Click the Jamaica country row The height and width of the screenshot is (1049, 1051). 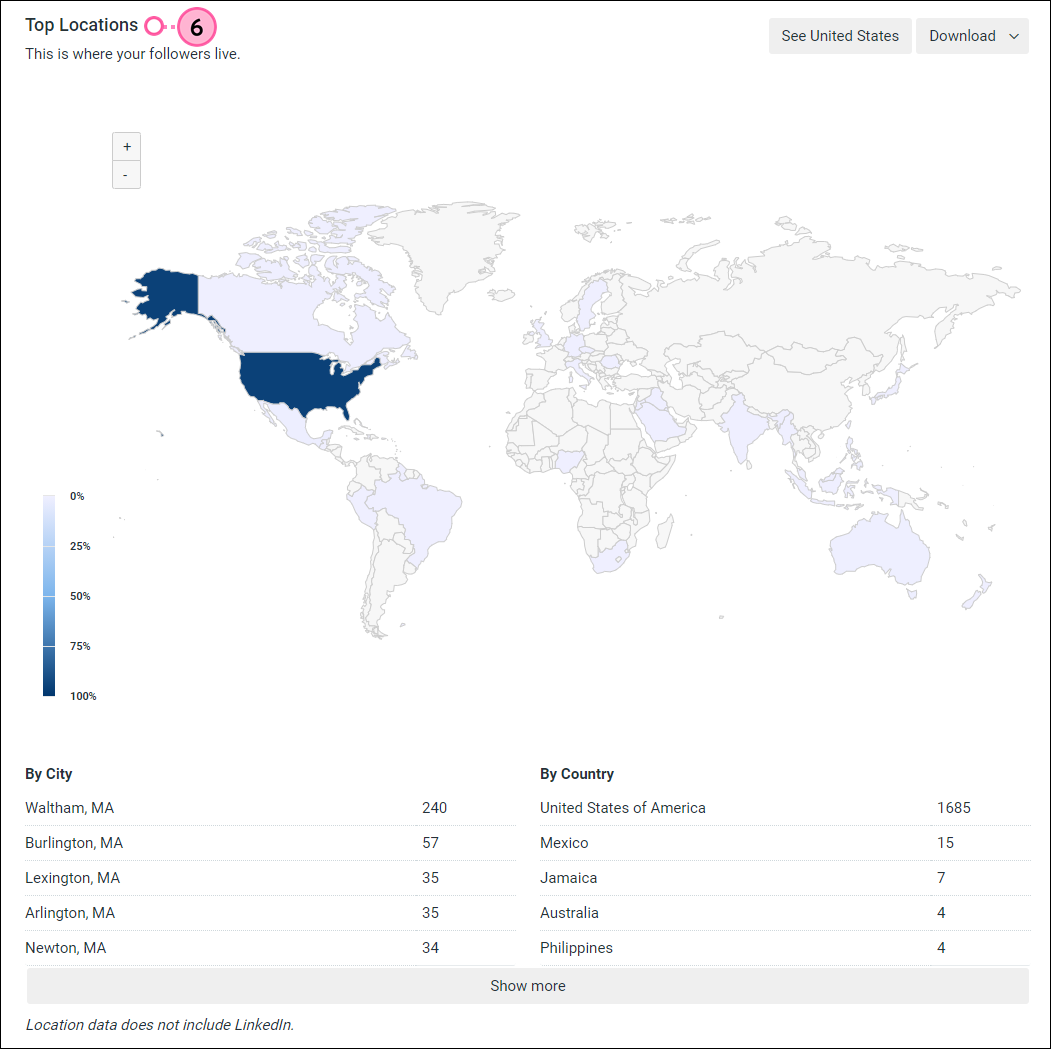click(x=785, y=877)
